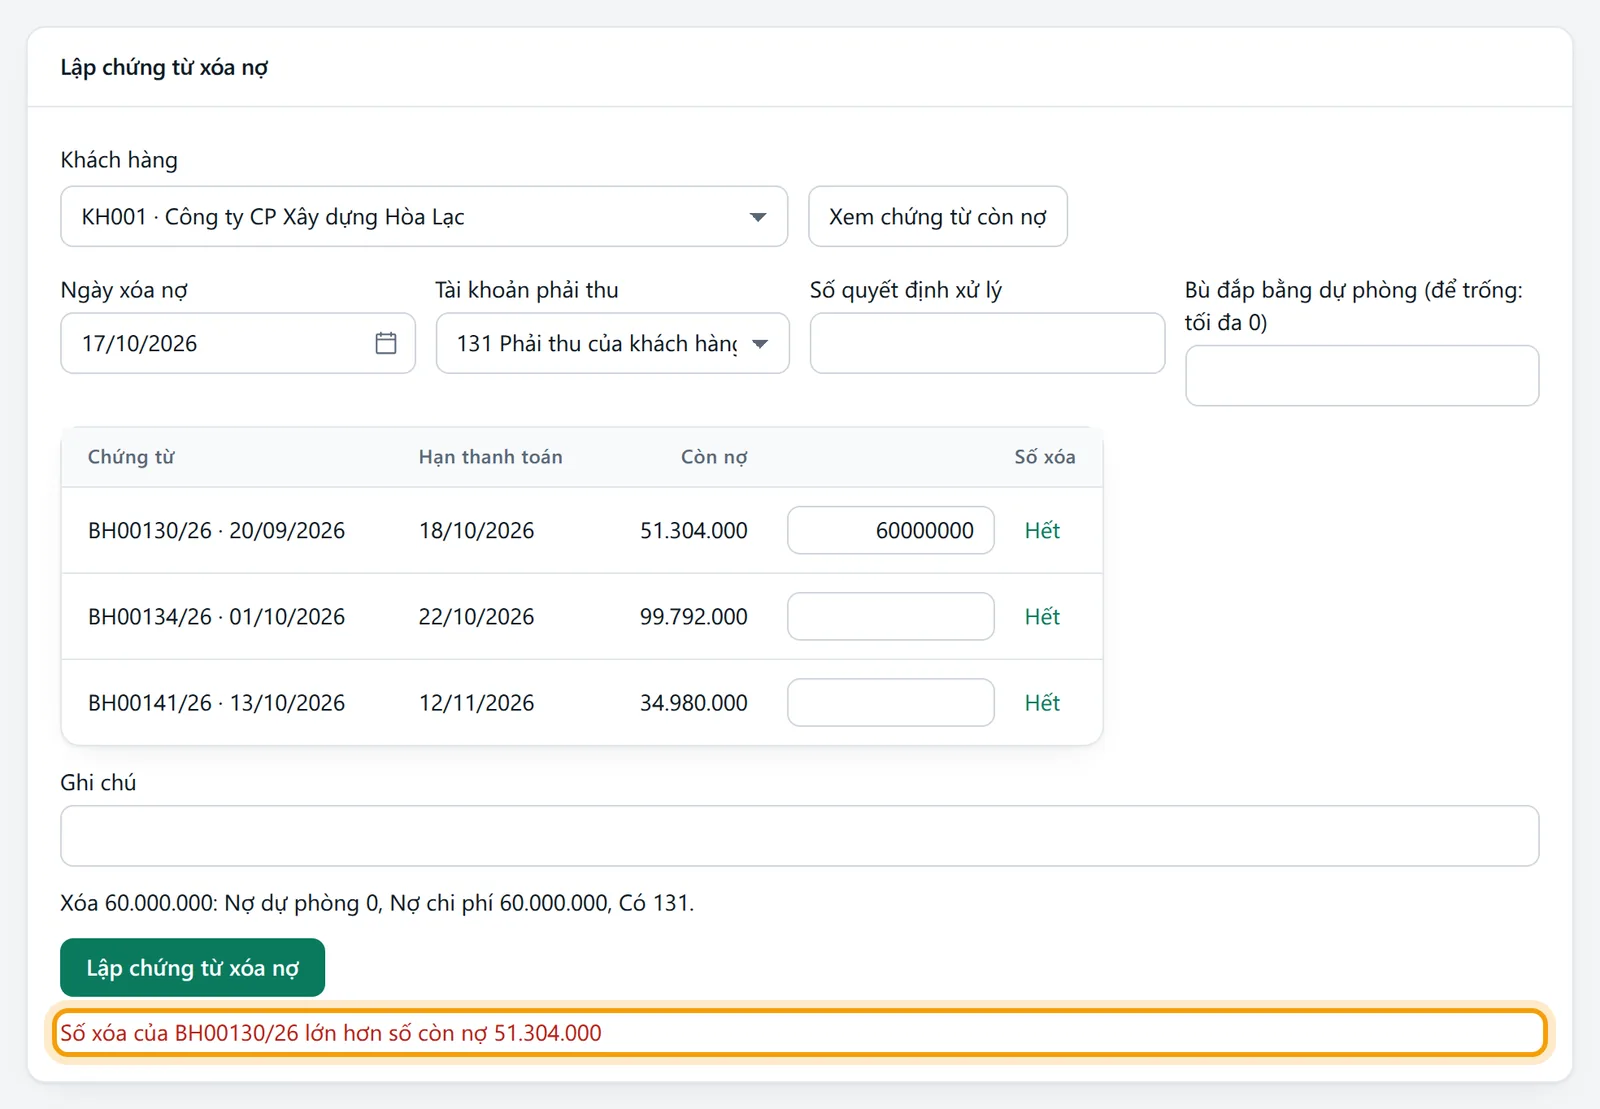Click Số xóa input for BH00134/26

pyautogui.click(x=890, y=616)
